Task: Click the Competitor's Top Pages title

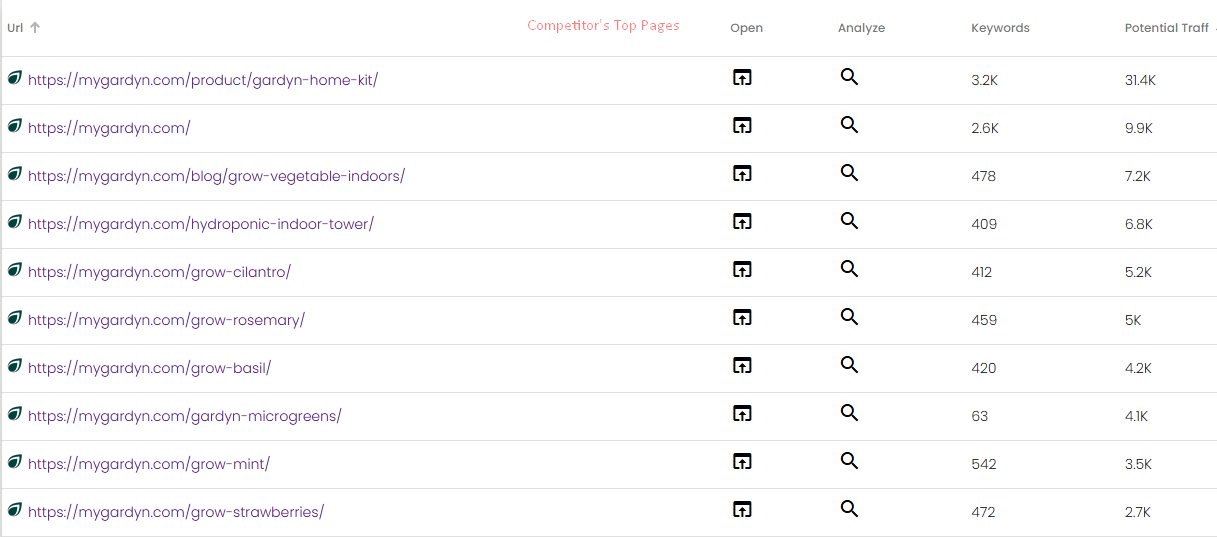Action: [603, 26]
